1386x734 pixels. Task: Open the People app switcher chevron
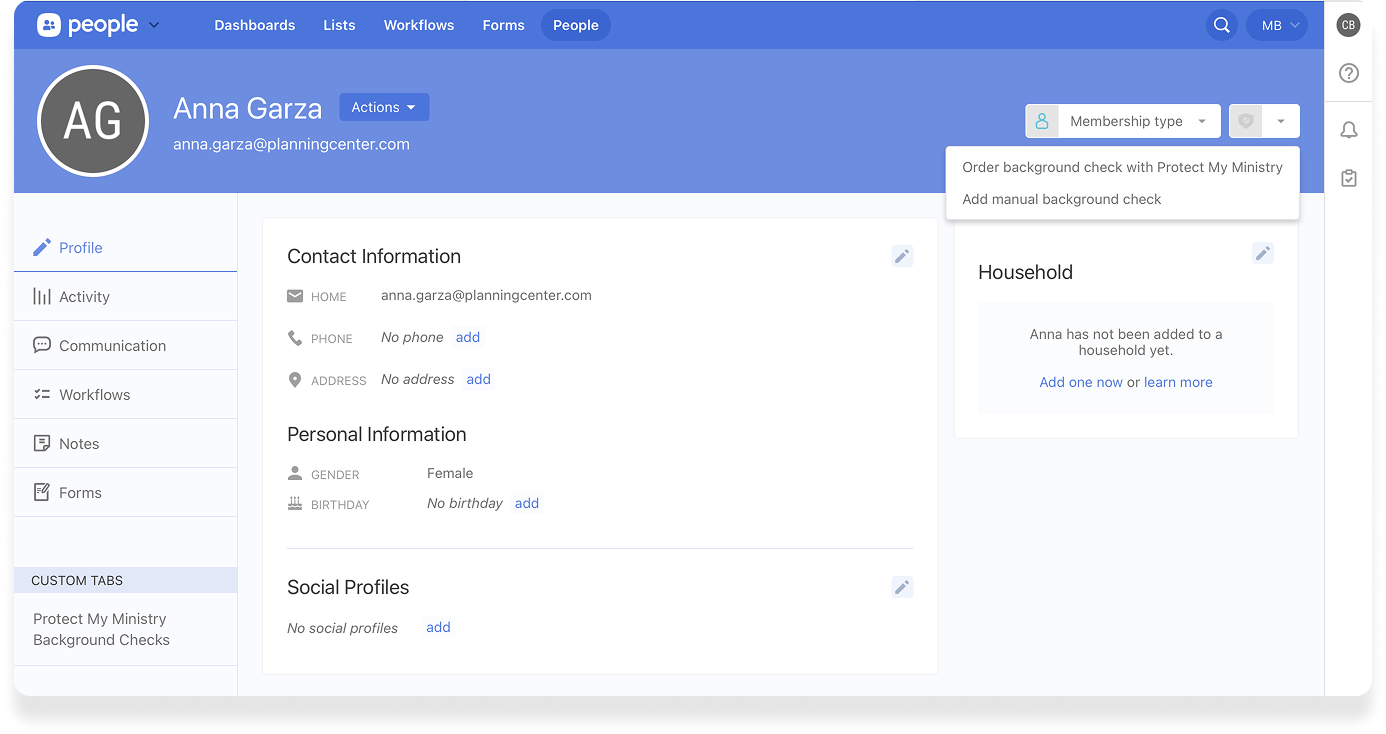click(x=154, y=25)
